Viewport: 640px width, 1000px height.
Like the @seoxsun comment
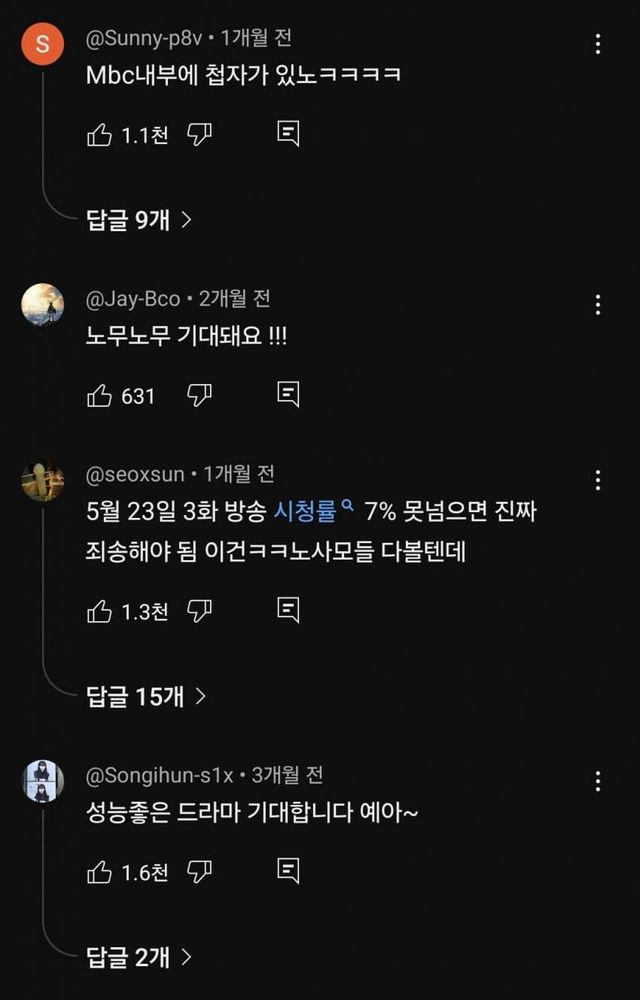tap(100, 610)
